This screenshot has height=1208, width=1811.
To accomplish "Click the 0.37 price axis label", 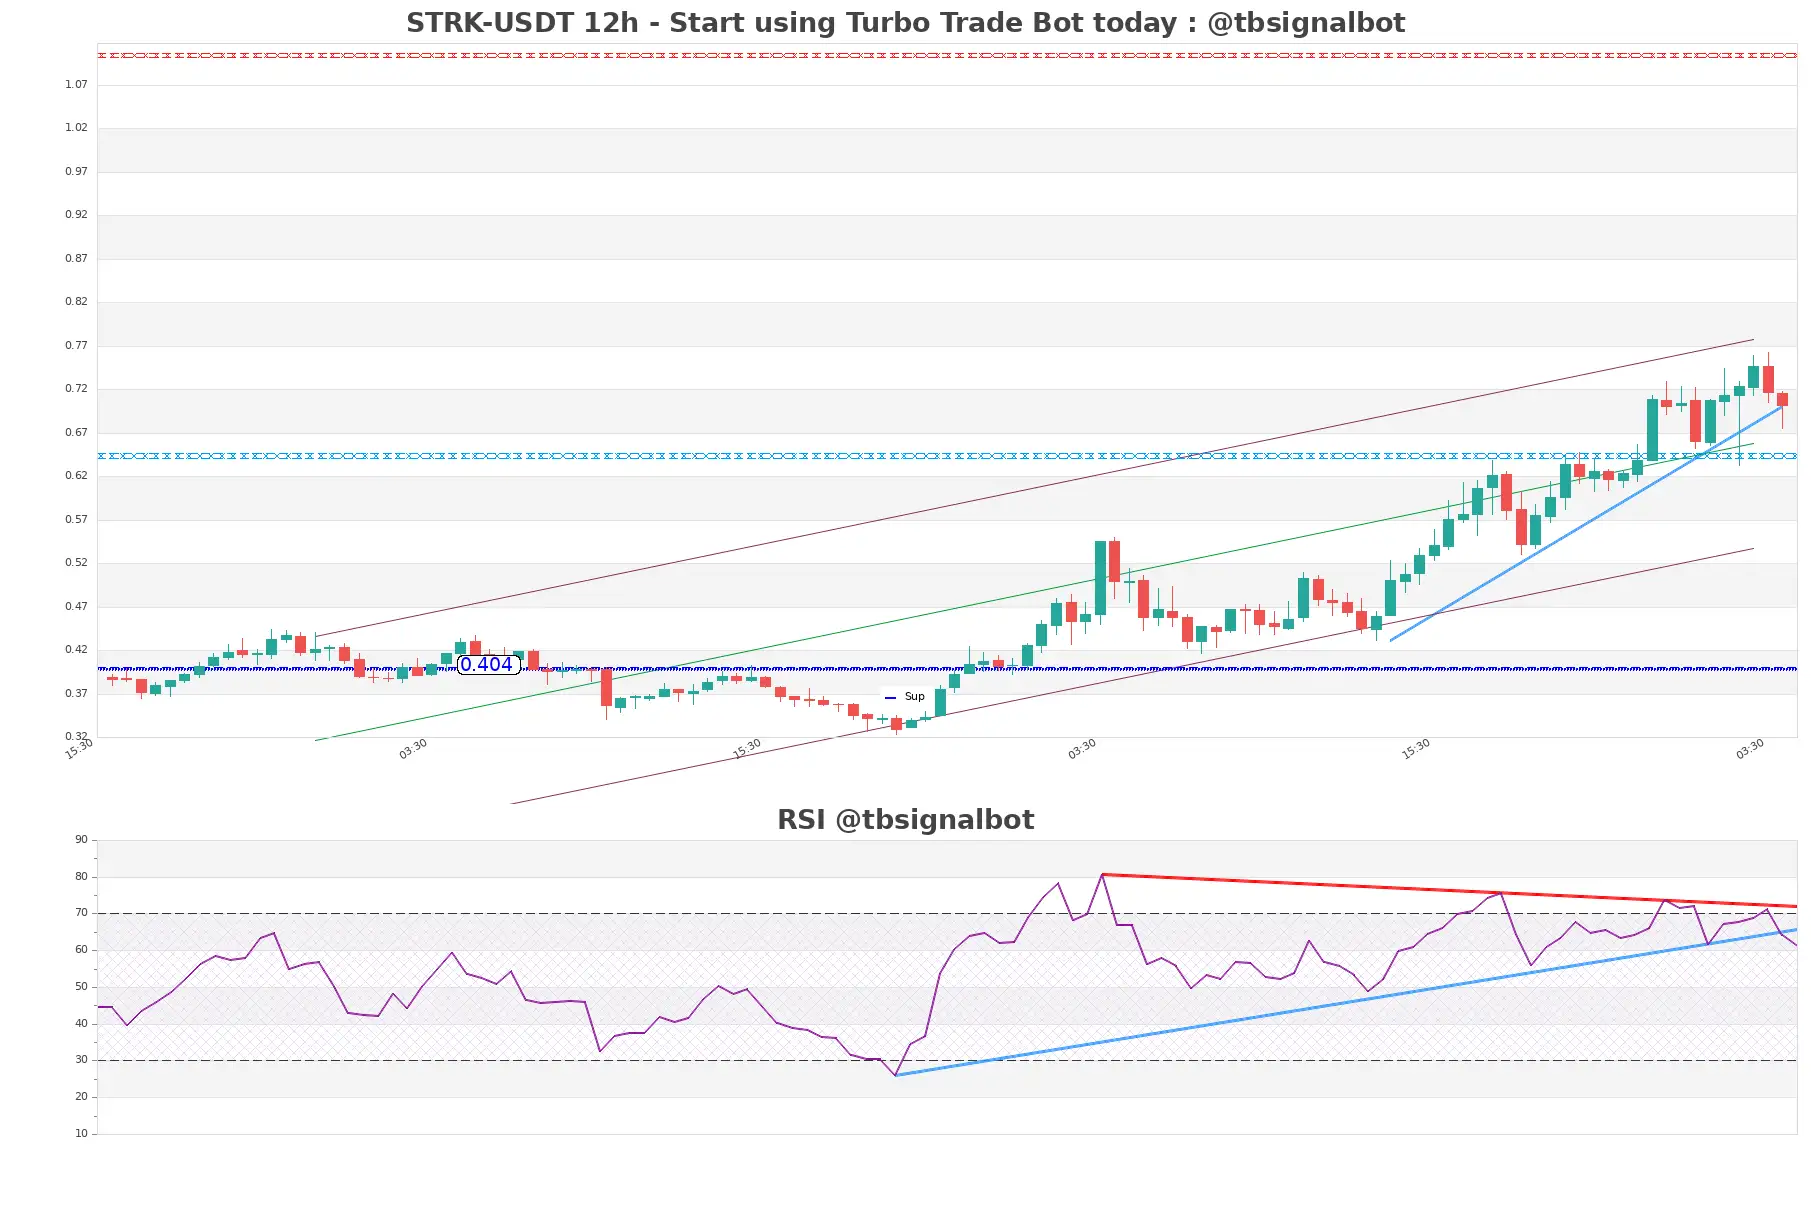I will click(76, 694).
